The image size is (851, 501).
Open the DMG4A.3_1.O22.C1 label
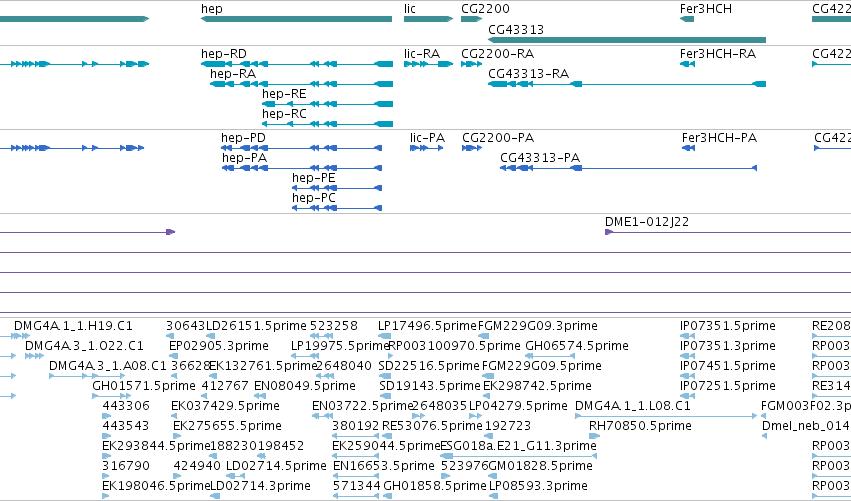point(84,346)
